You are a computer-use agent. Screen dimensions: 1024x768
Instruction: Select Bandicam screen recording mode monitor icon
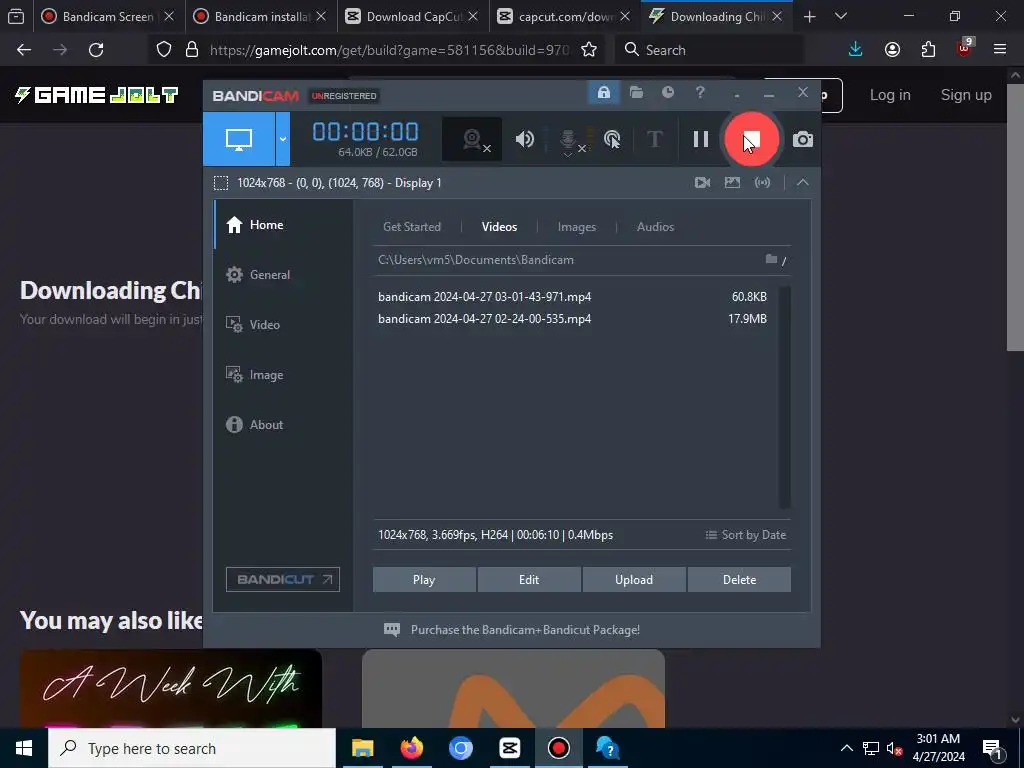coord(239,139)
